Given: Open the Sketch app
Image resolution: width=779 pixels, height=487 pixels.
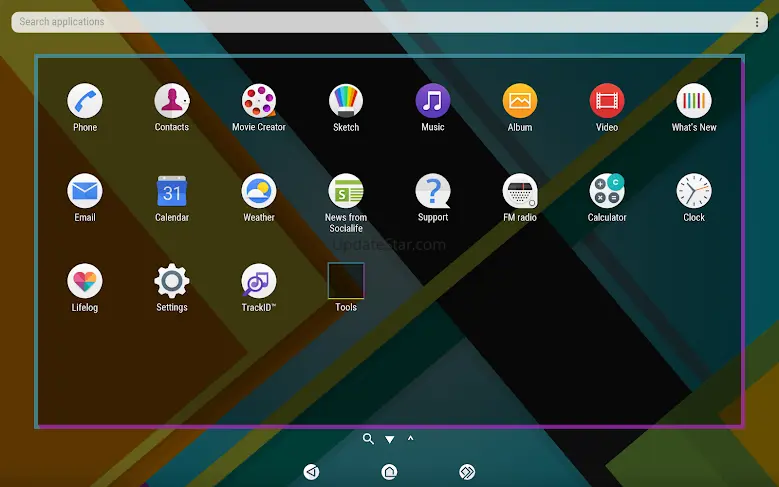Looking at the screenshot, I should tap(346, 101).
